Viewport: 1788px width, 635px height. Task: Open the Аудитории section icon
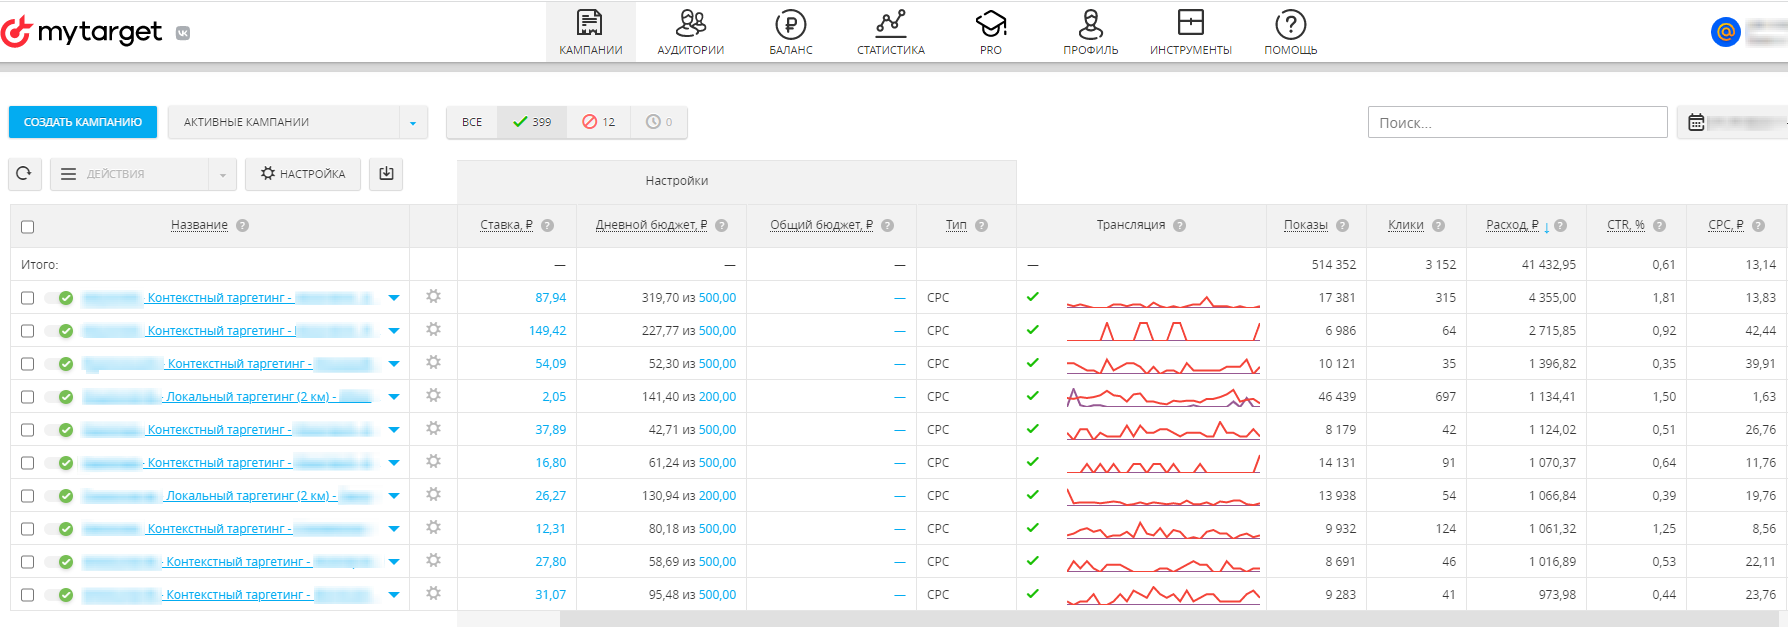(691, 23)
